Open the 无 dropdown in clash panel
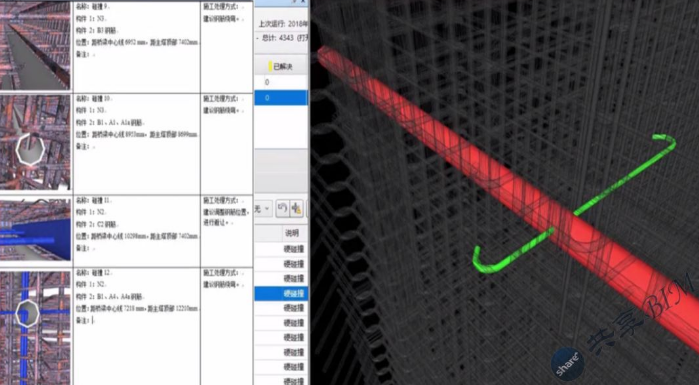This screenshot has height=385, width=699. pos(263,209)
